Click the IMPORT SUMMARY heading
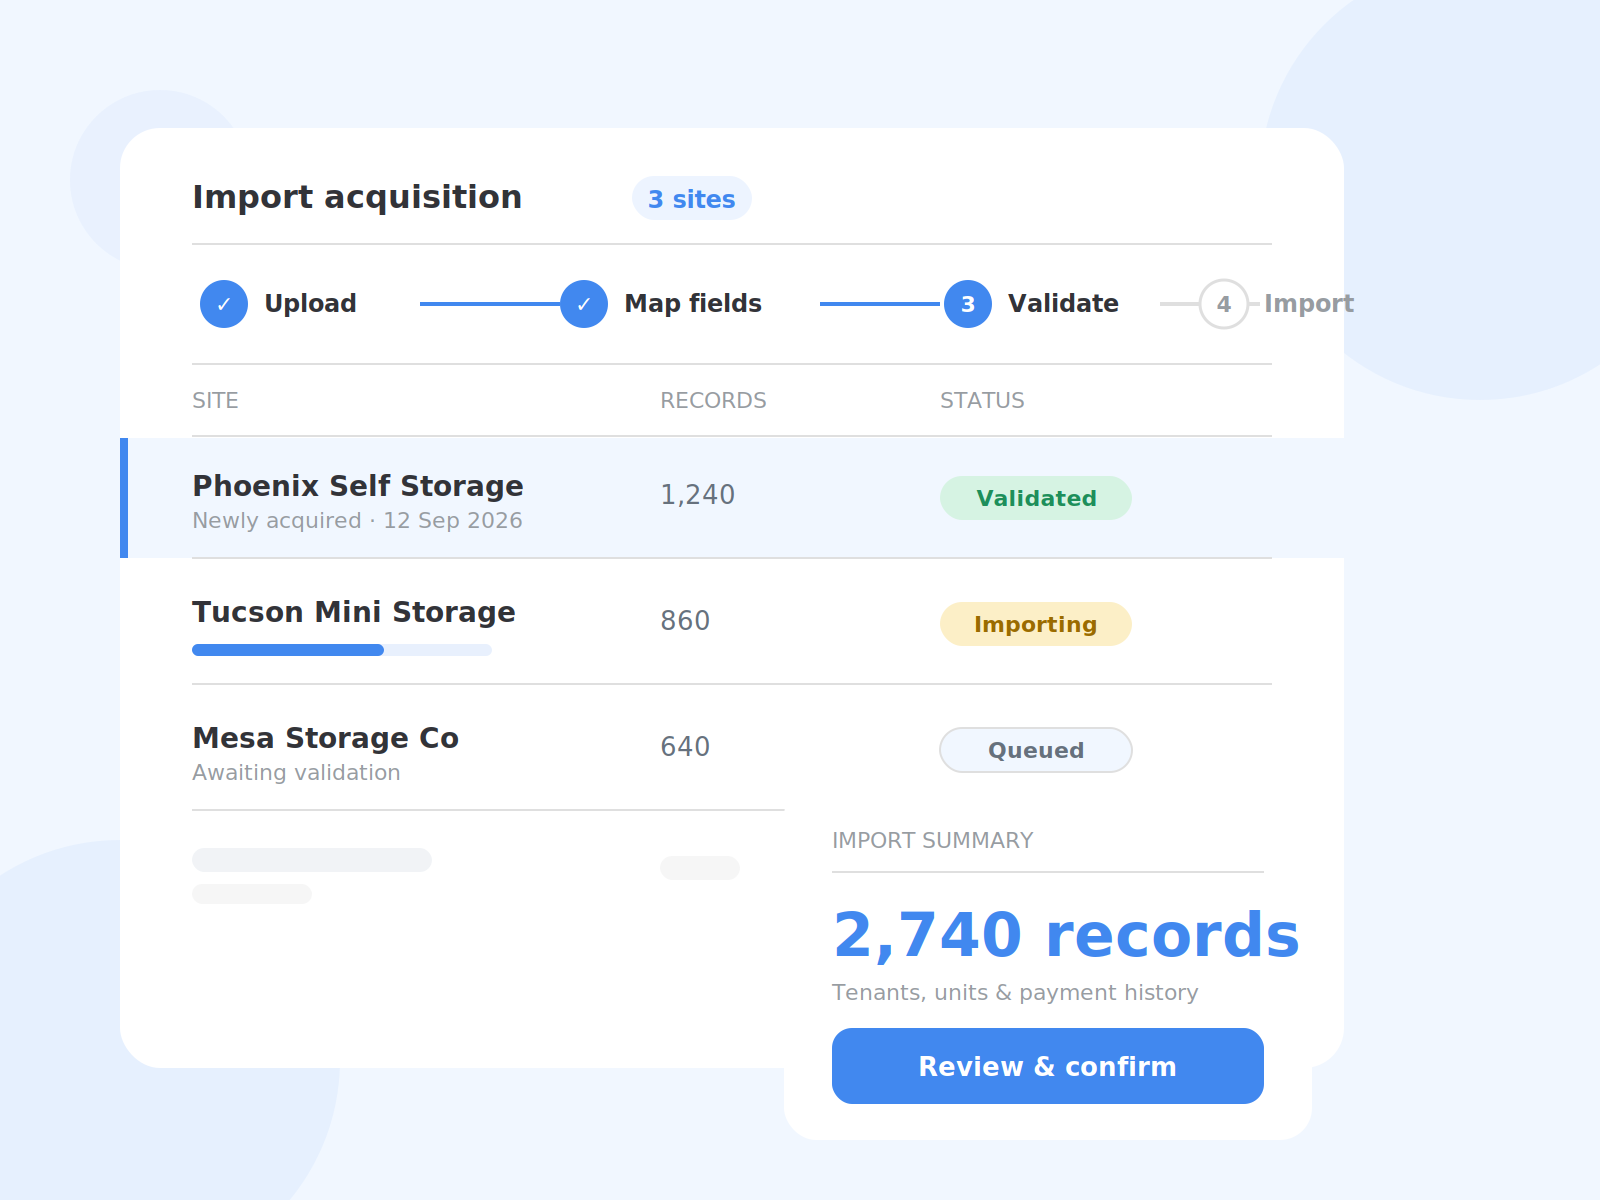The image size is (1600, 1200). click(x=933, y=841)
